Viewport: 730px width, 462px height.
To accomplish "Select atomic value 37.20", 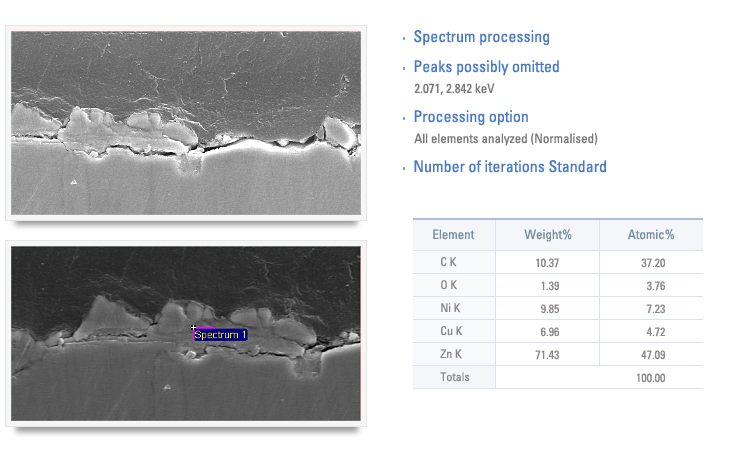I will pyautogui.click(x=653, y=263).
